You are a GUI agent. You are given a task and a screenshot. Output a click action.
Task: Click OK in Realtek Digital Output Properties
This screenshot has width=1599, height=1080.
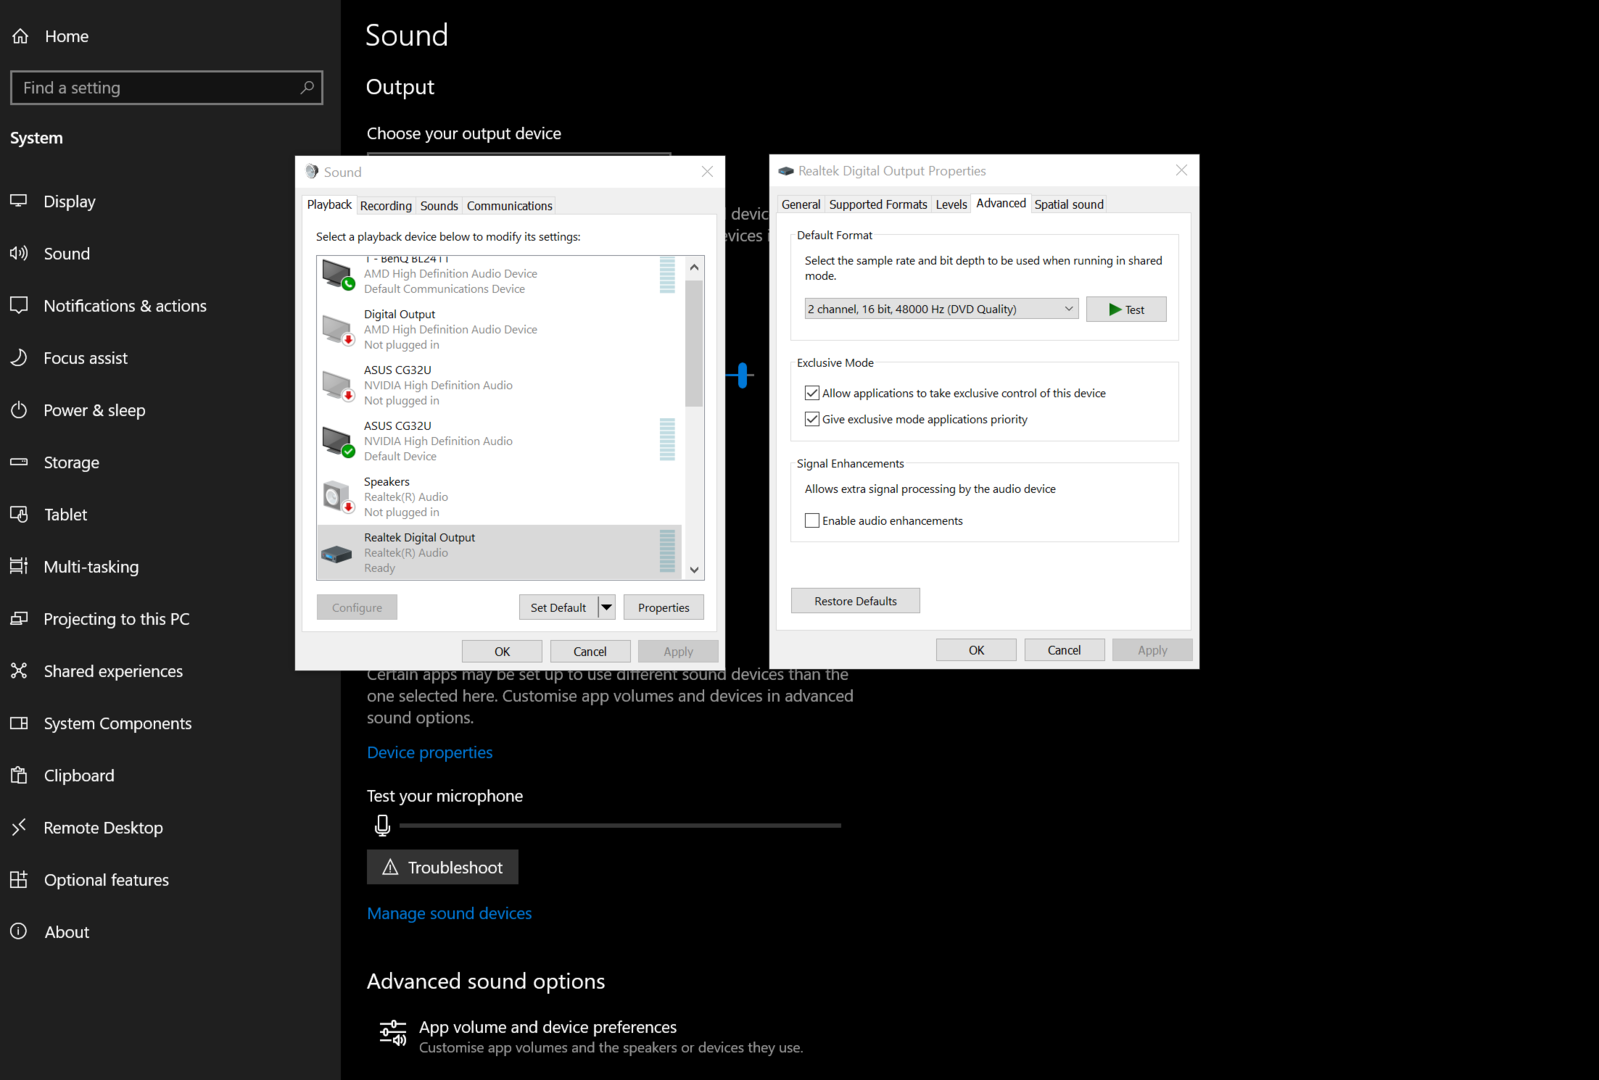pos(976,650)
